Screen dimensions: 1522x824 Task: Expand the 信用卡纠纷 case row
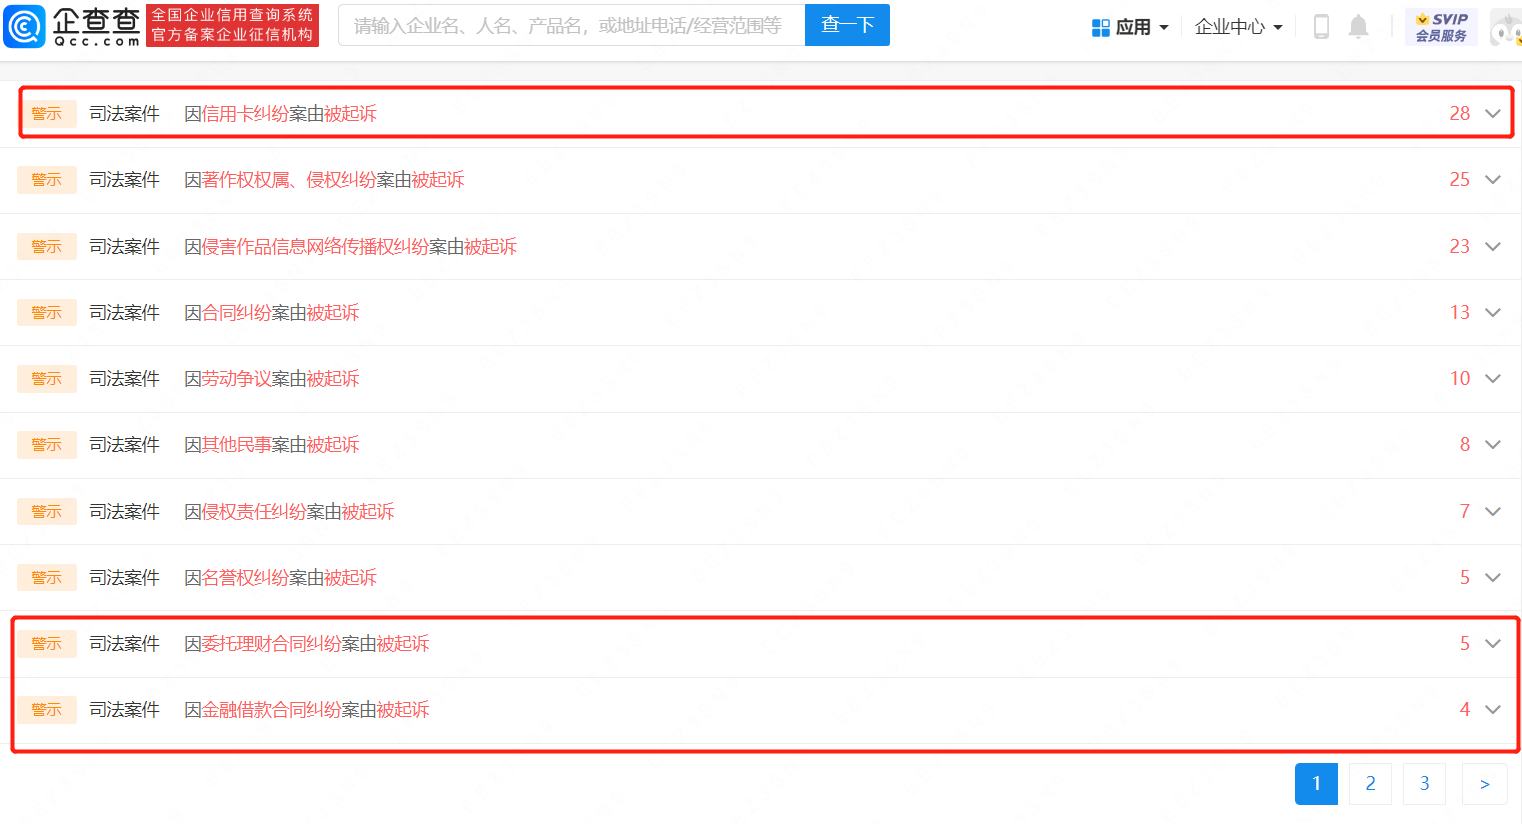[x=1492, y=114]
